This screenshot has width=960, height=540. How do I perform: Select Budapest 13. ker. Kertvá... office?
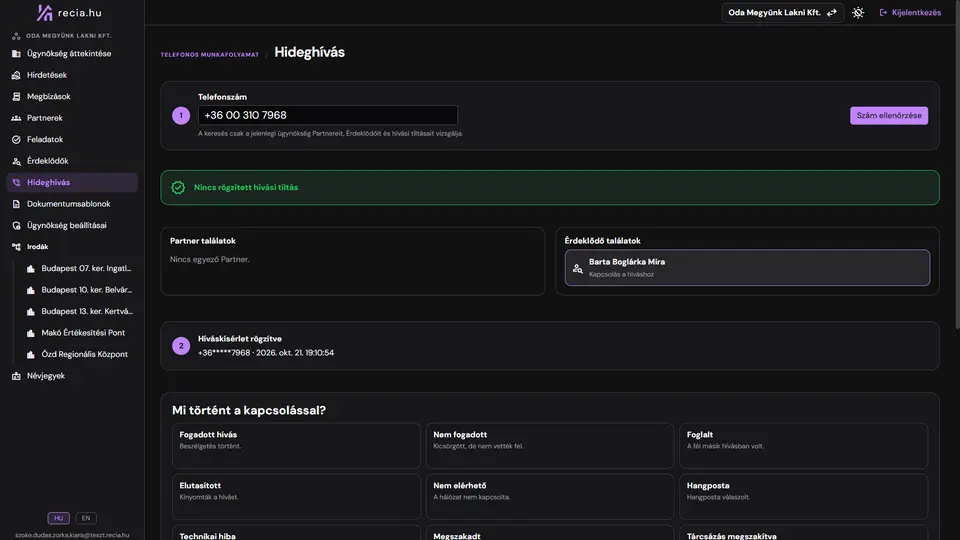[79, 311]
